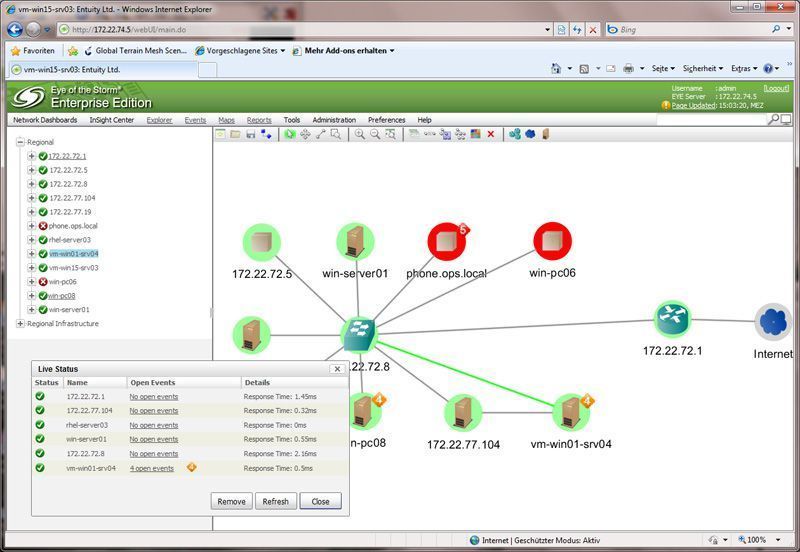This screenshot has height=552, width=800.
Task: Expand the rhel-server03 tree node
Action: click(32, 240)
